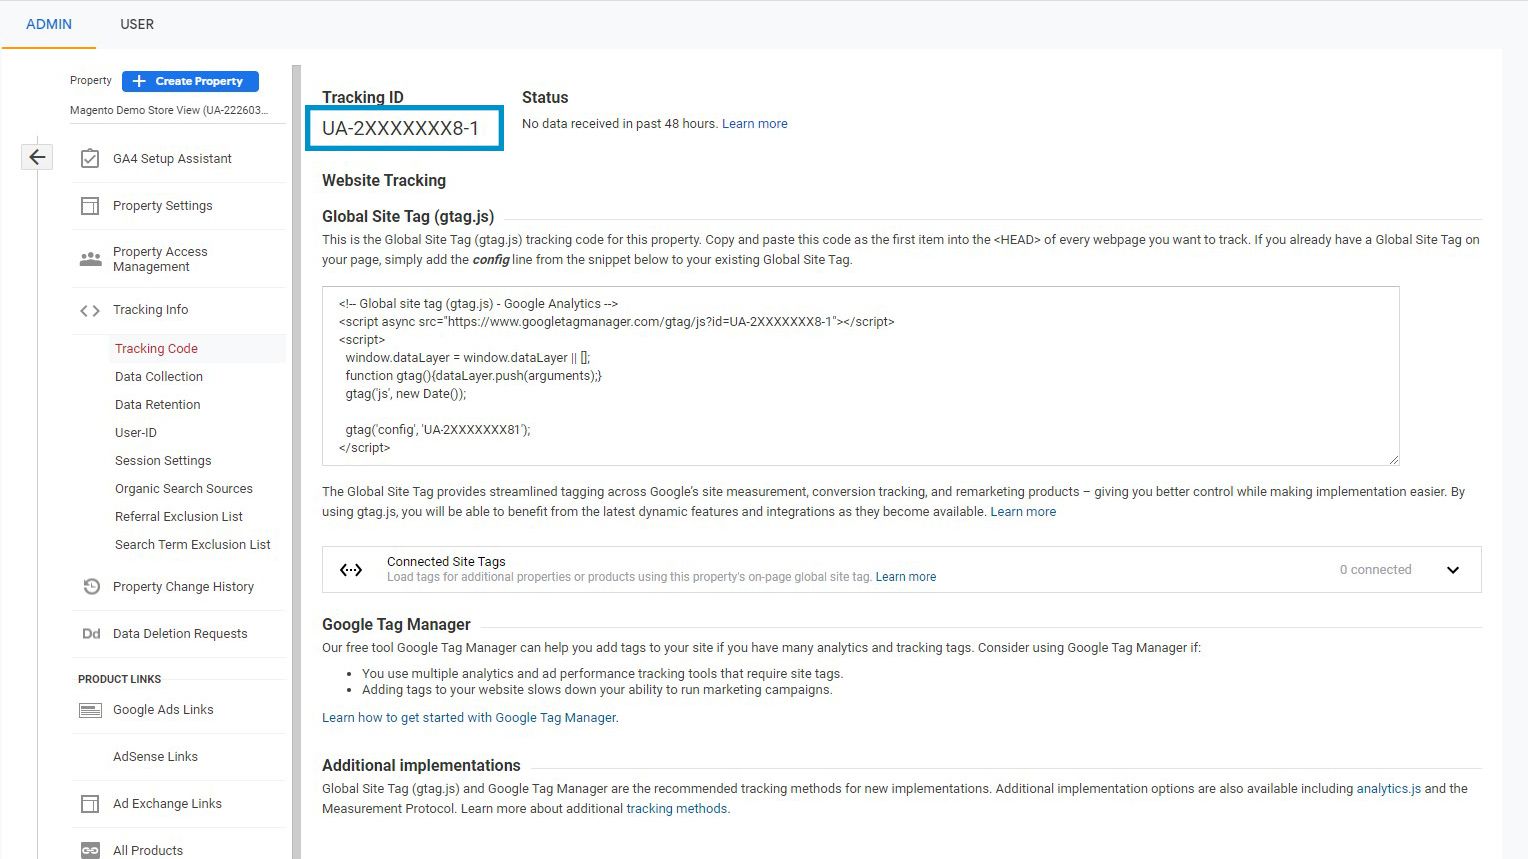
Task: Click Learn how to get started with Google Tag Manager
Action: coord(469,717)
